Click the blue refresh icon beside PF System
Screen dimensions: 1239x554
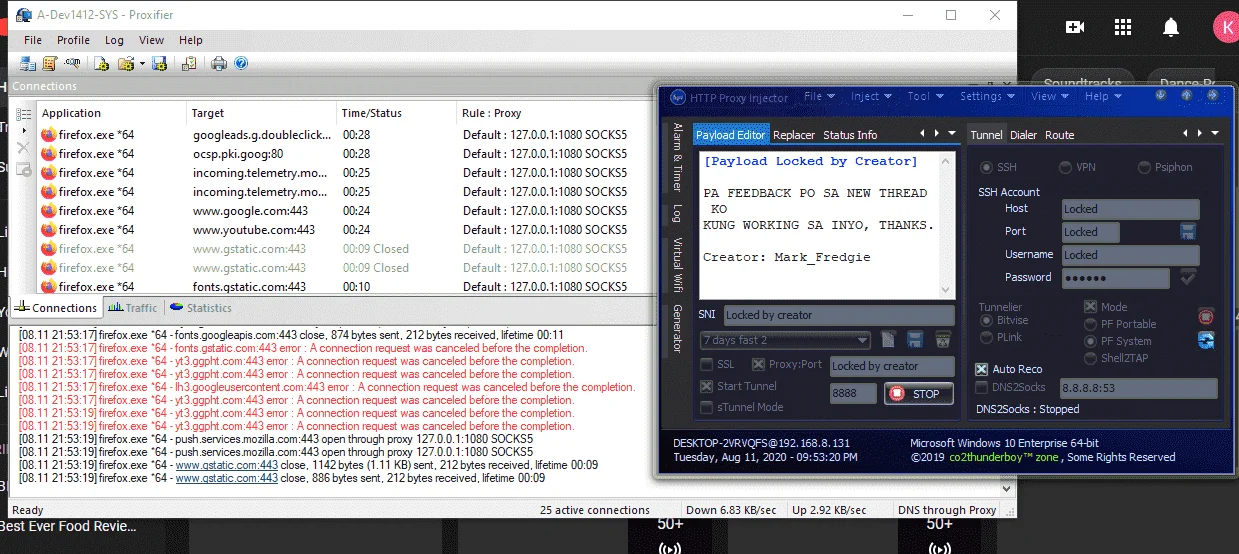click(x=1206, y=340)
